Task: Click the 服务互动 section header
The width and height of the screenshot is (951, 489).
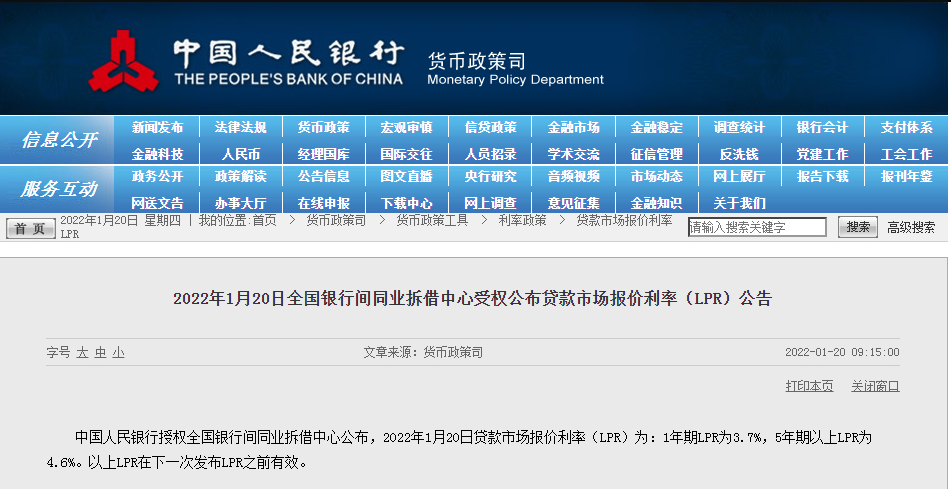Action: (59, 189)
